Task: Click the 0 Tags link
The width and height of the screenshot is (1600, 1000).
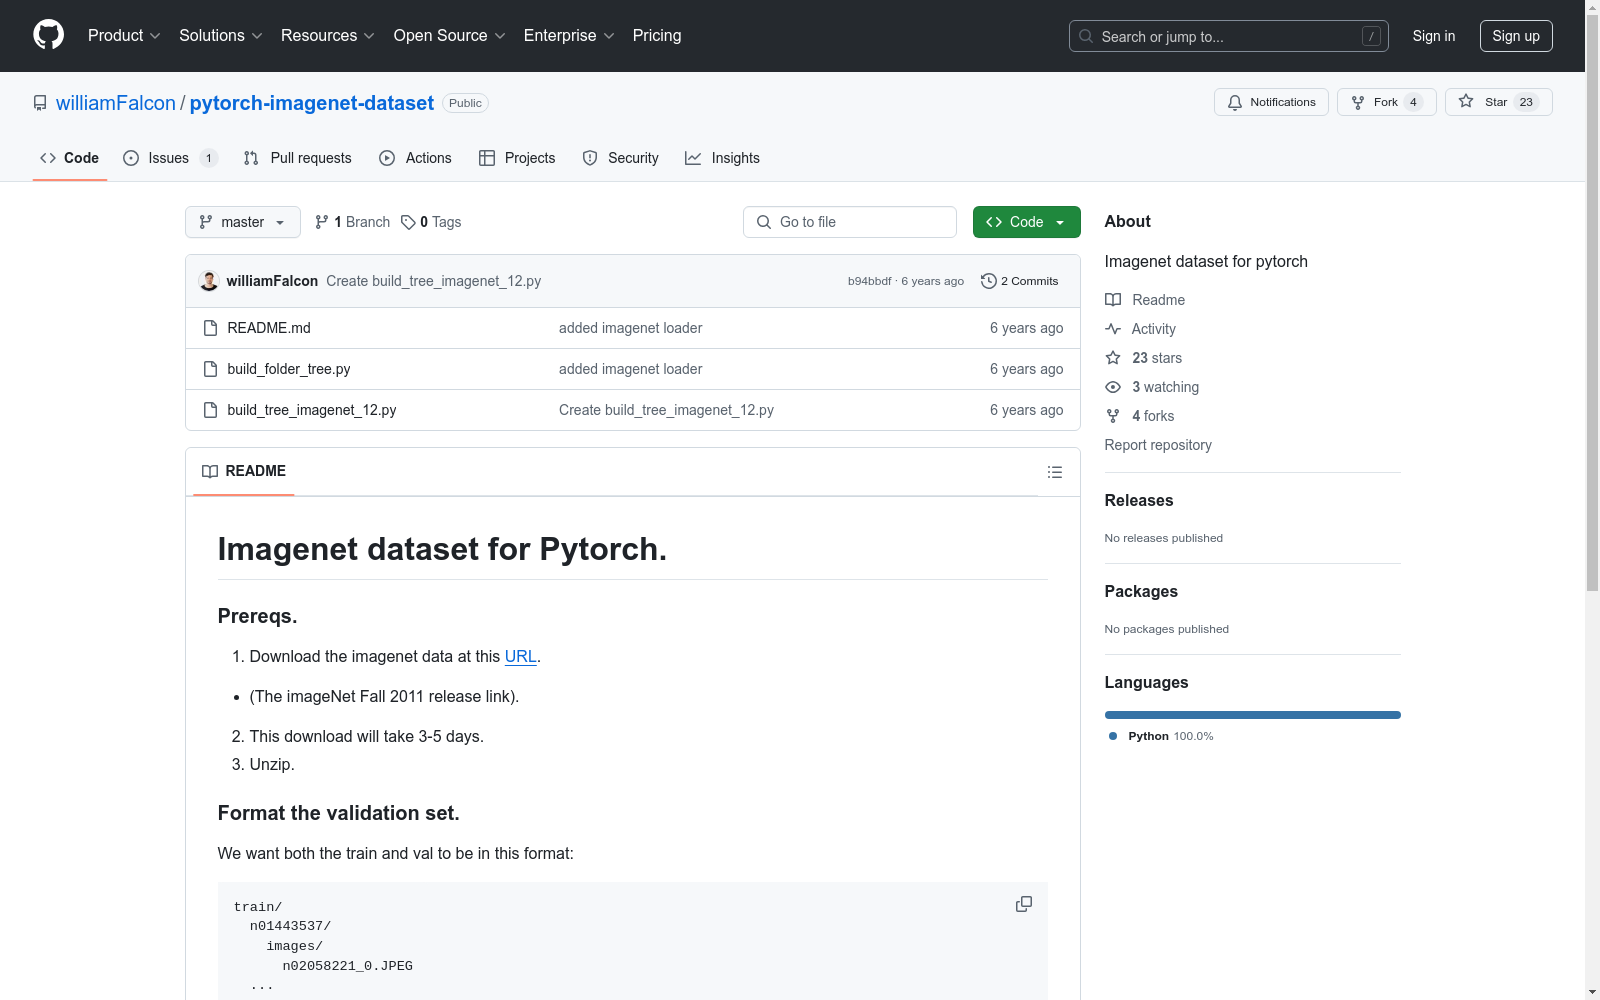Action: point(431,222)
